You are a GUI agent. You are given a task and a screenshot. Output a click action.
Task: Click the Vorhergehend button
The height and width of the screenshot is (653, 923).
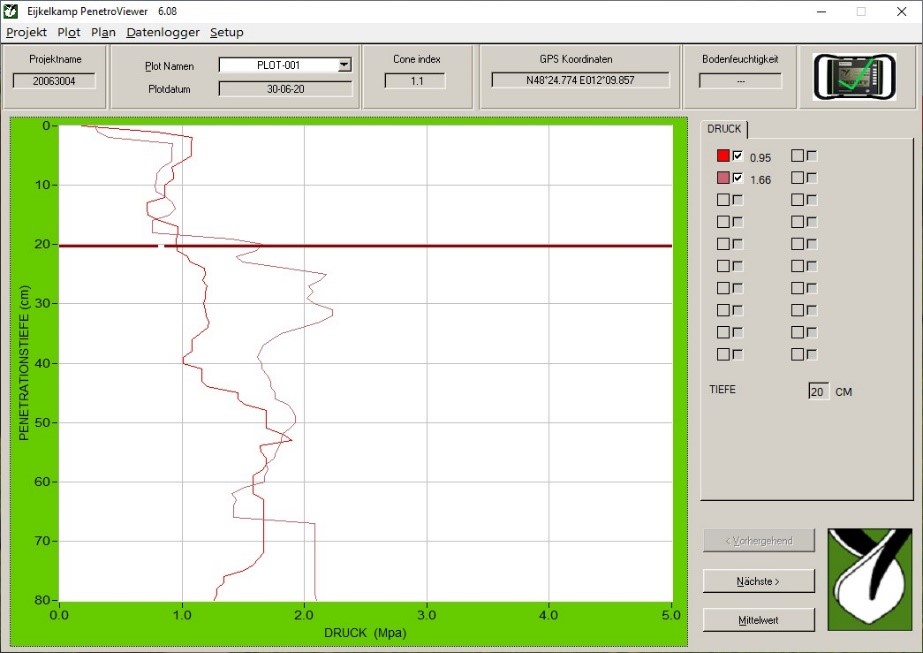pyautogui.click(x=758, y=540)
